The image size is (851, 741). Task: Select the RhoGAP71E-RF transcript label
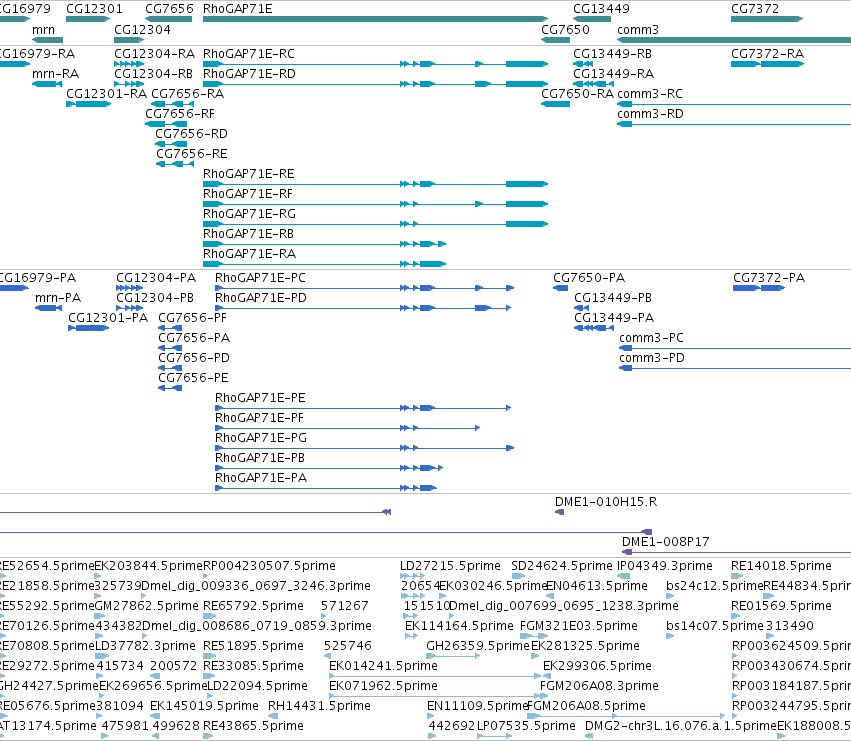(247, 194)
